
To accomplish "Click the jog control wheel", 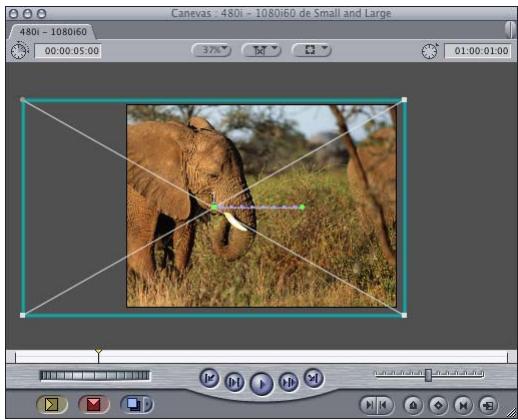I will click(95, 376).
